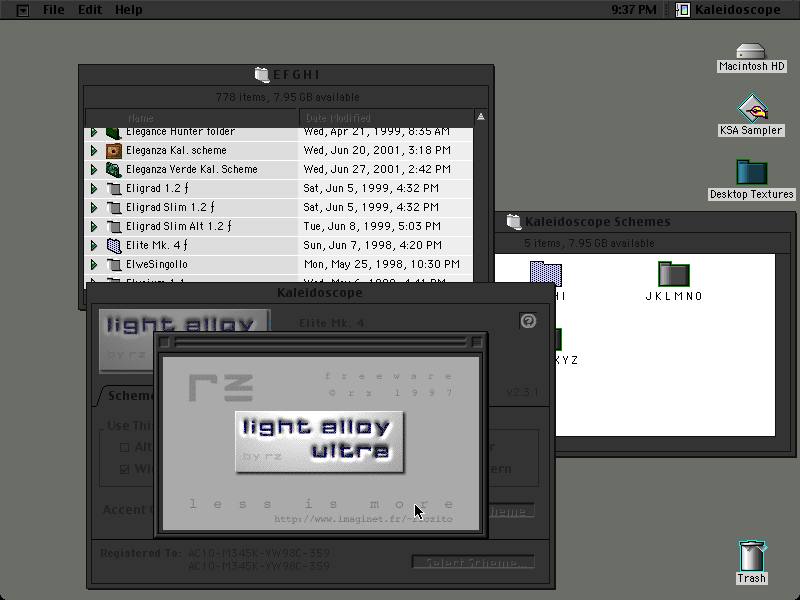
Task: Open the Edit menu
Action: pyautogui.click(x=90, y=10)
